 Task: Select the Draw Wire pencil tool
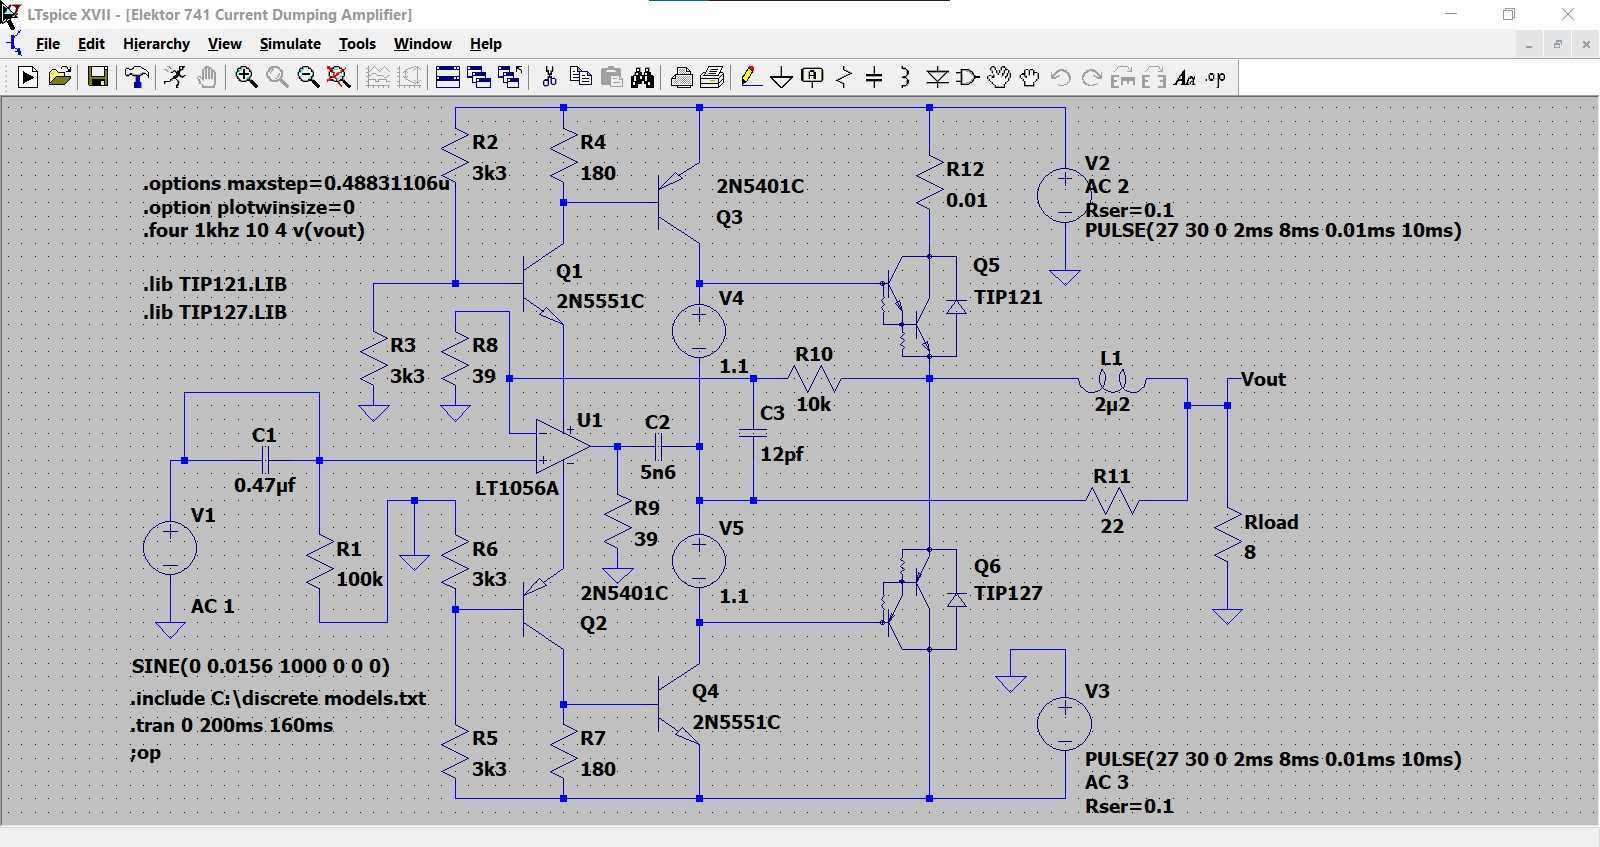pyautogui.click(x=751, y=77)
